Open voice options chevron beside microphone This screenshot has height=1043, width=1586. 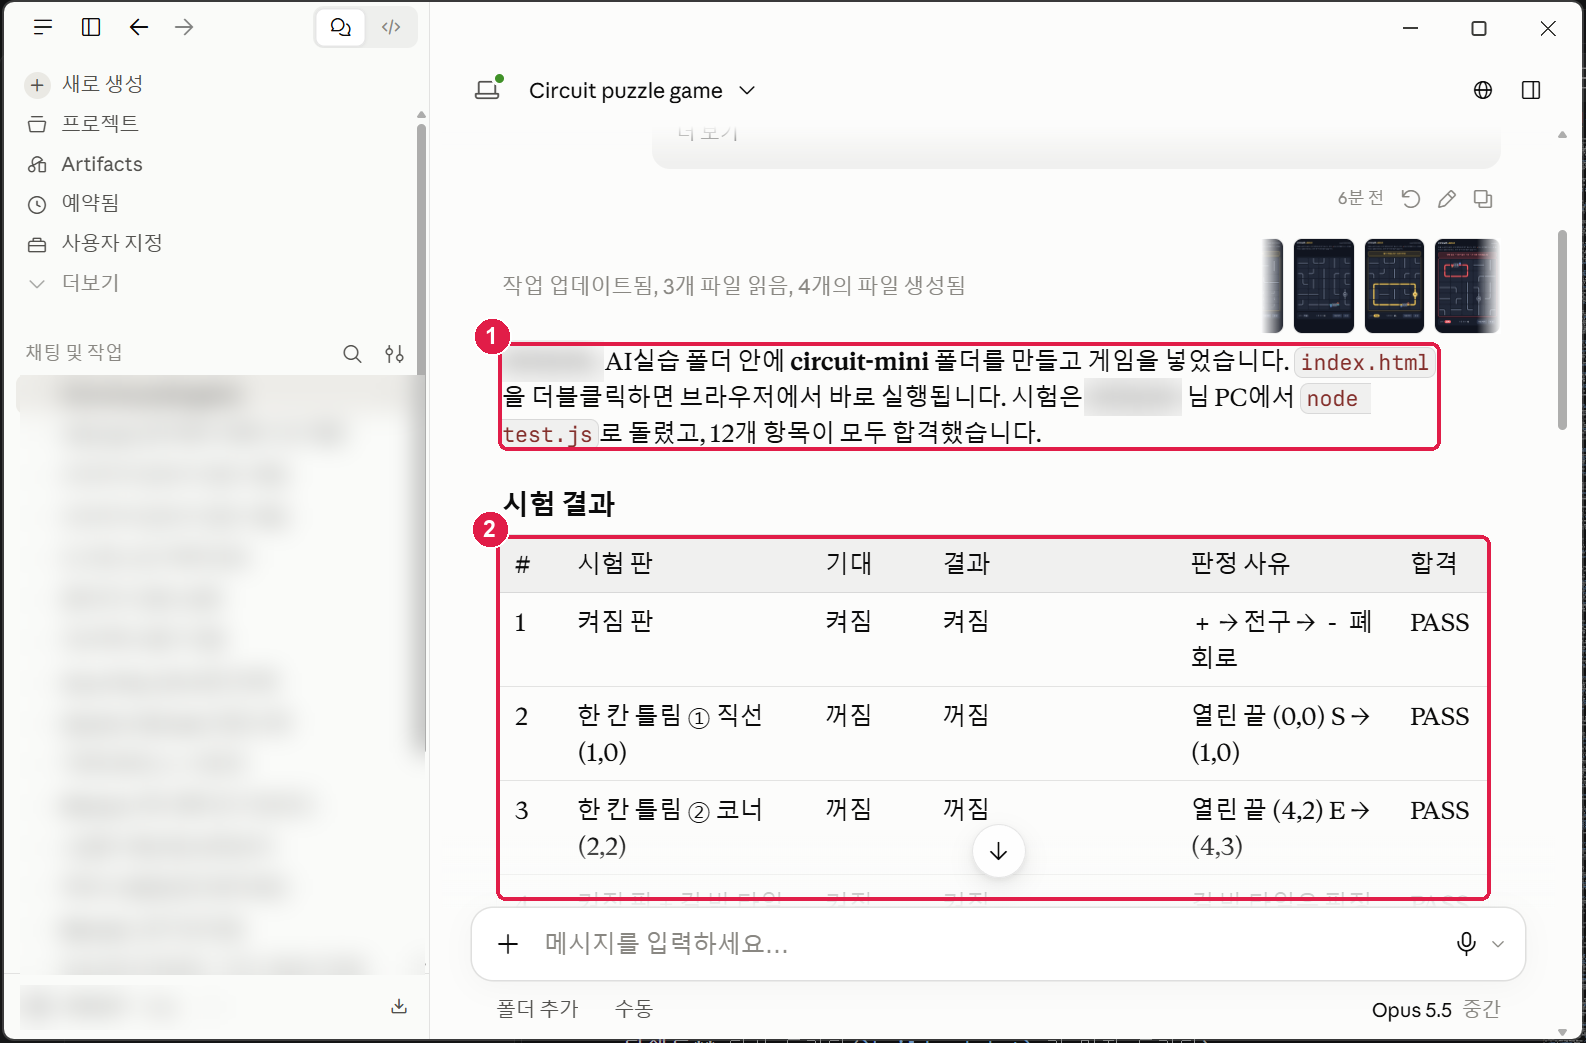pos(1498,944)
